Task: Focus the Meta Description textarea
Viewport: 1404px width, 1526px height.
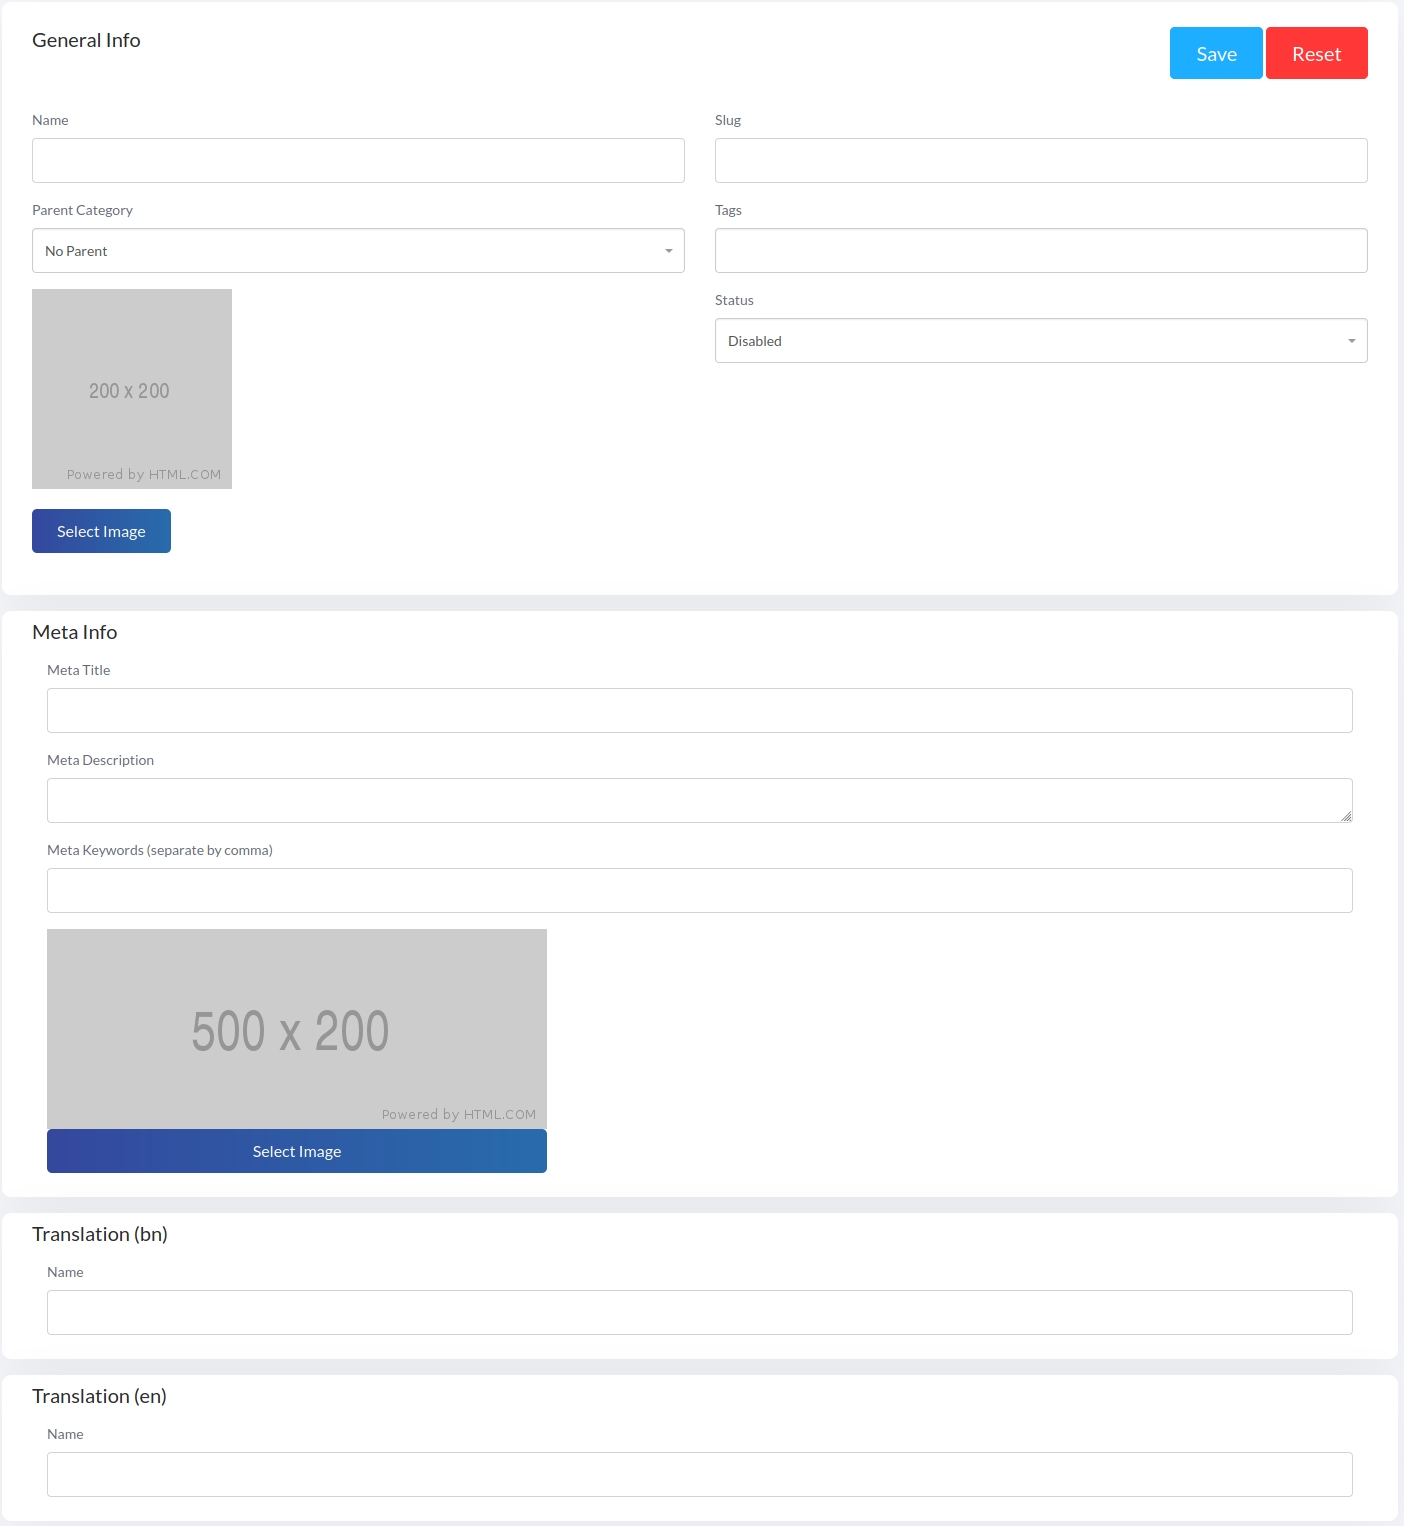Action: click(699, 801)
